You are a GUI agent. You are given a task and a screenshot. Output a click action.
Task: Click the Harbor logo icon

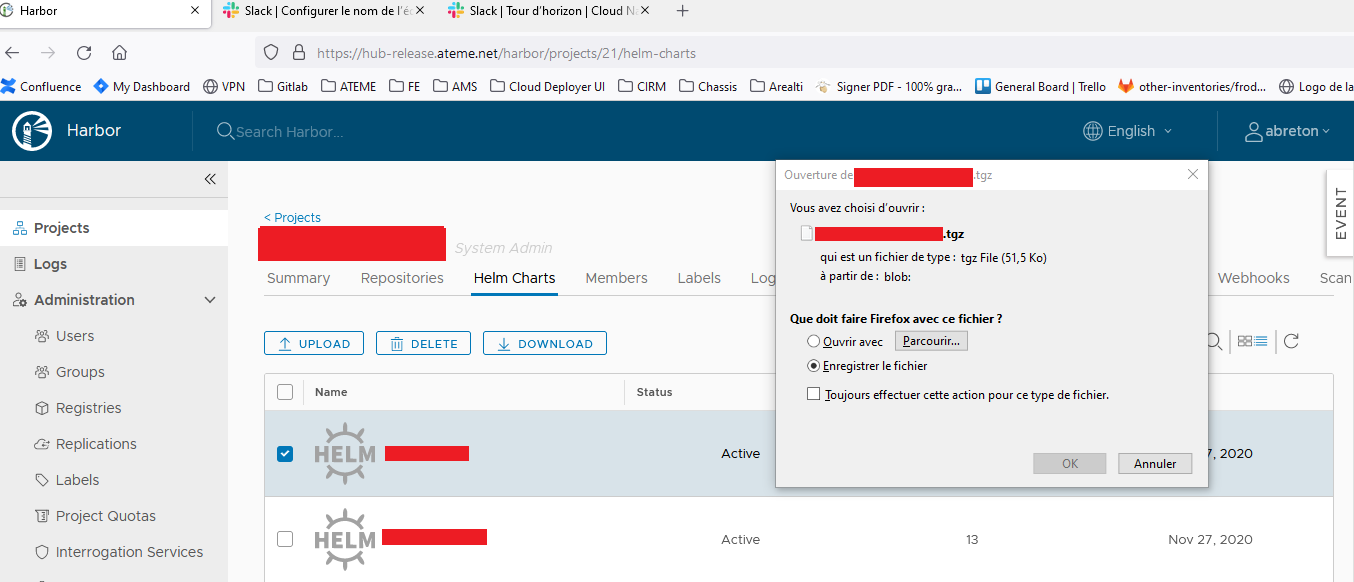pyautogui.click(x=31, y=131)
